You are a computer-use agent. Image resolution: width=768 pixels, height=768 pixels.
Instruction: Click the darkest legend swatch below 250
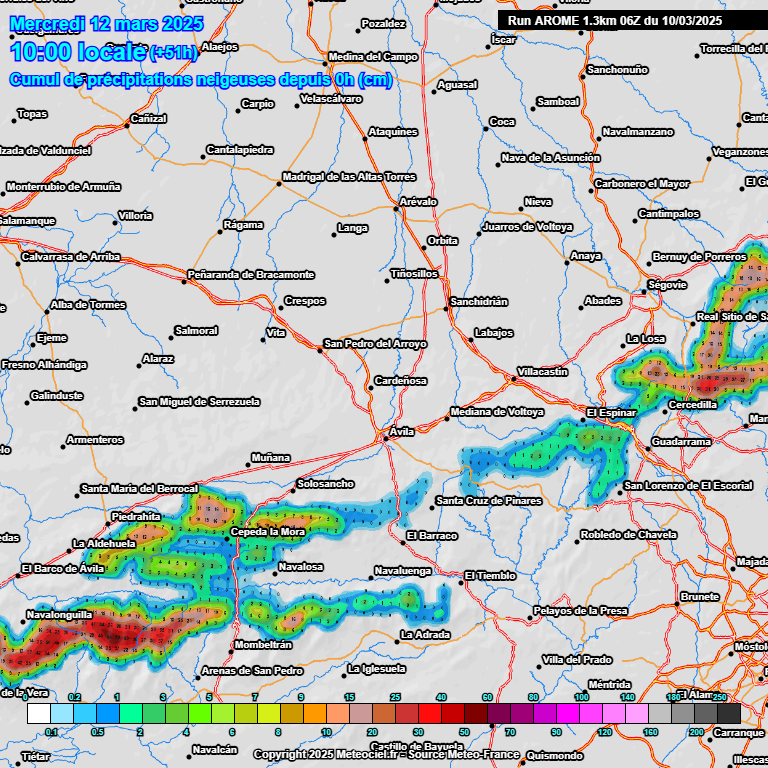point(729,714)
